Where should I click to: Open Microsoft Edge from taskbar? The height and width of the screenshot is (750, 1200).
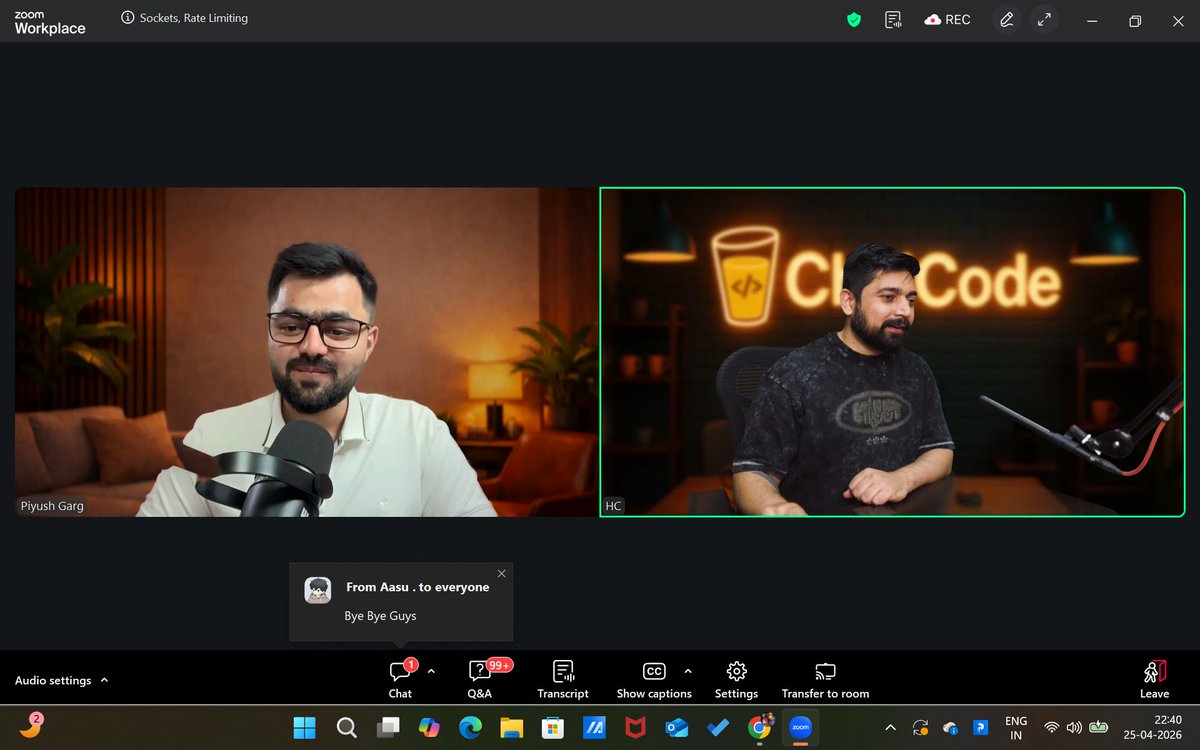470,727
